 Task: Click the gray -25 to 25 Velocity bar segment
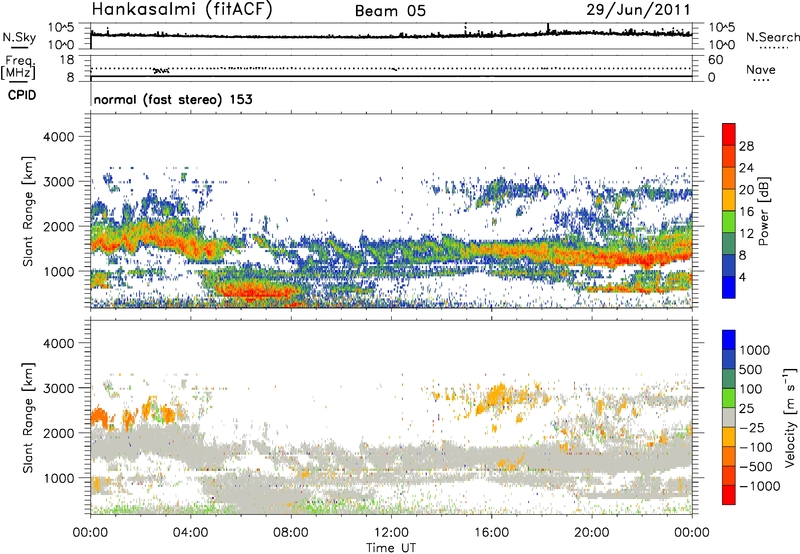coord(729,417)
